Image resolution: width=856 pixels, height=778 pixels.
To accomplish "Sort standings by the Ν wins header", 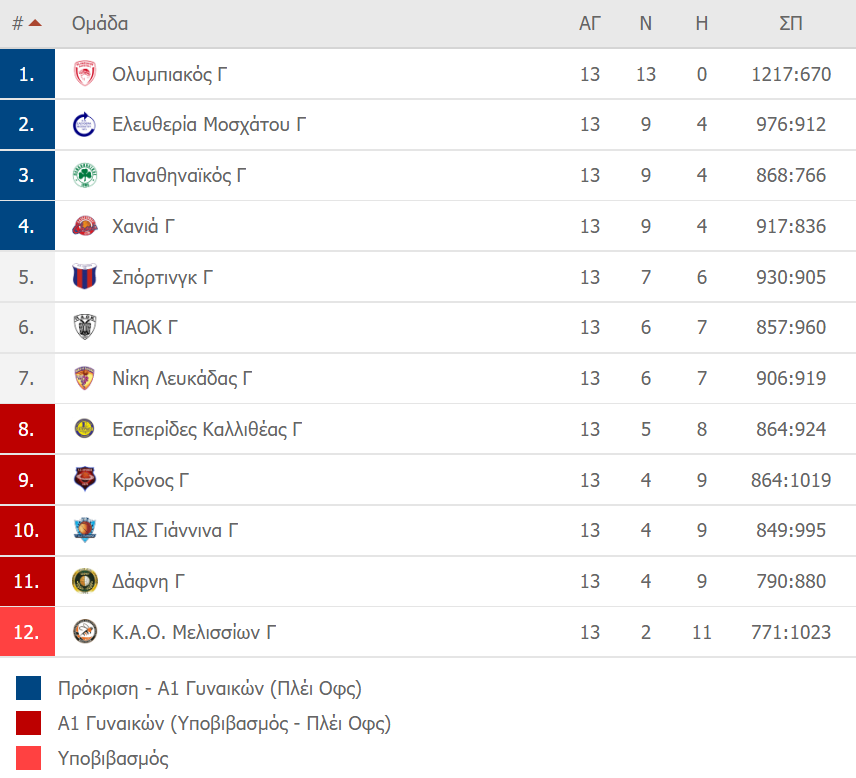I will coord(646,23).
